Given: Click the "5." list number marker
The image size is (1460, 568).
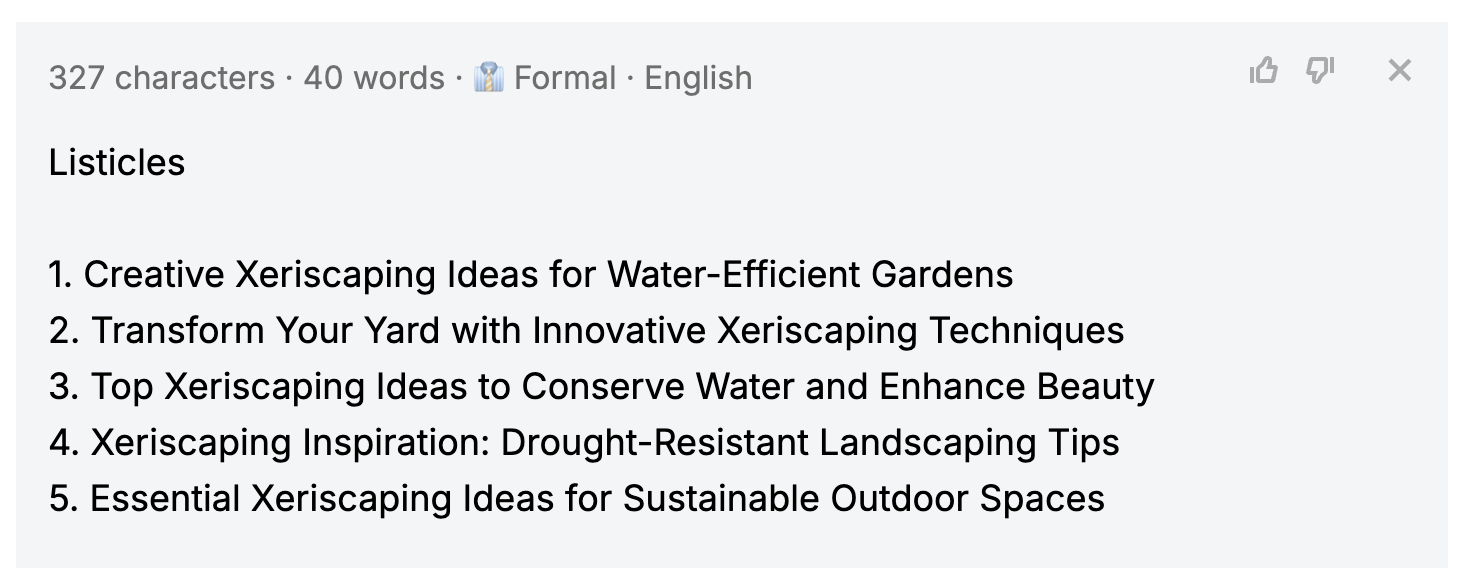Looking at the screenshot, I should 63,498.
